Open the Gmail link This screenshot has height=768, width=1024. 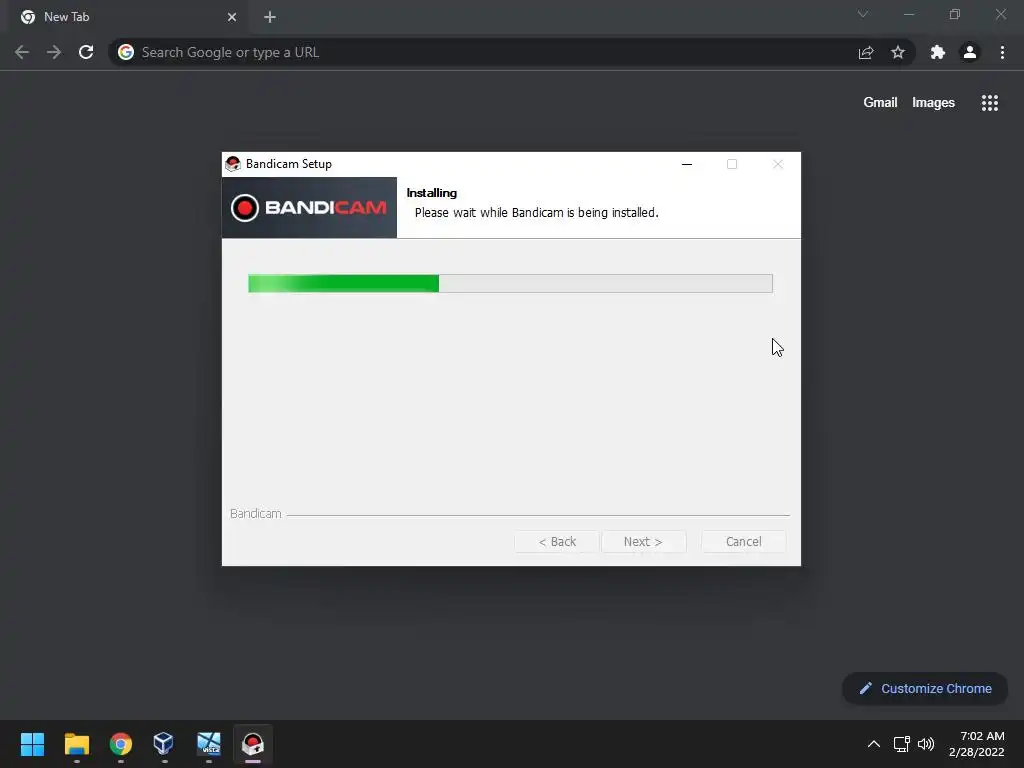pos(880,103)
